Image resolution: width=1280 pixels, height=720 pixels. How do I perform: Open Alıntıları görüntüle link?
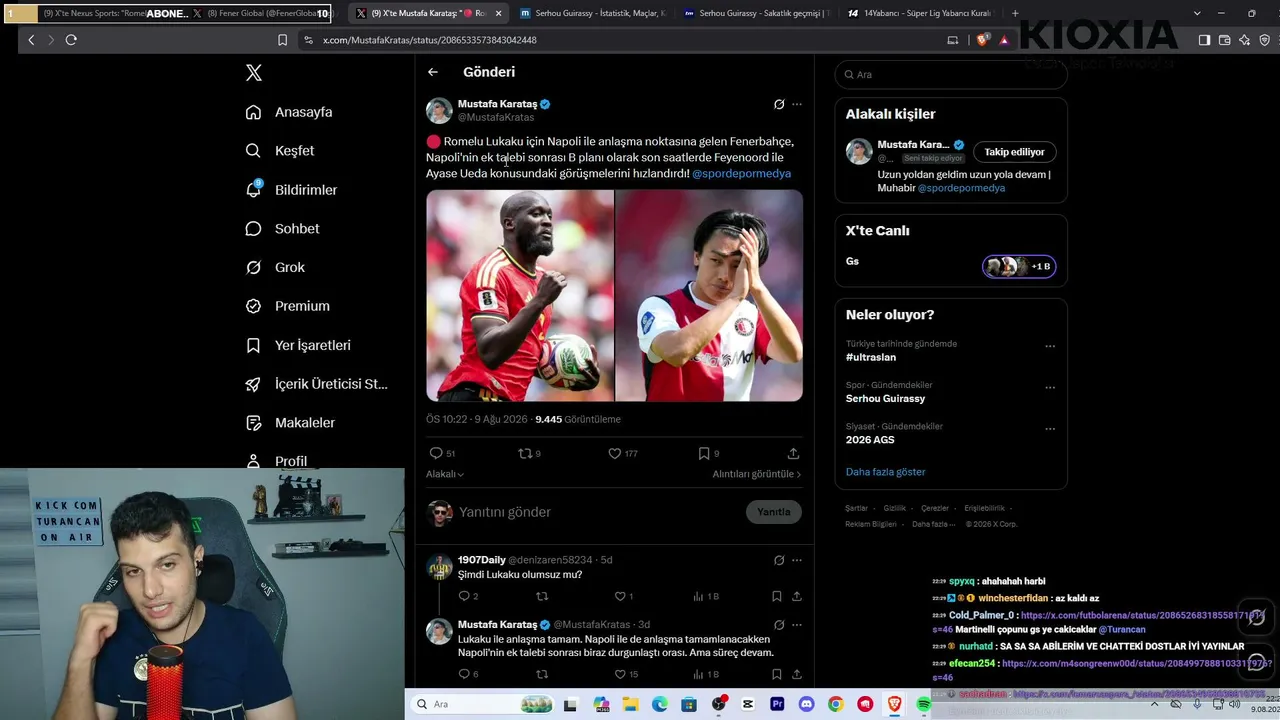pyautogui.click(x=757, y=474)
